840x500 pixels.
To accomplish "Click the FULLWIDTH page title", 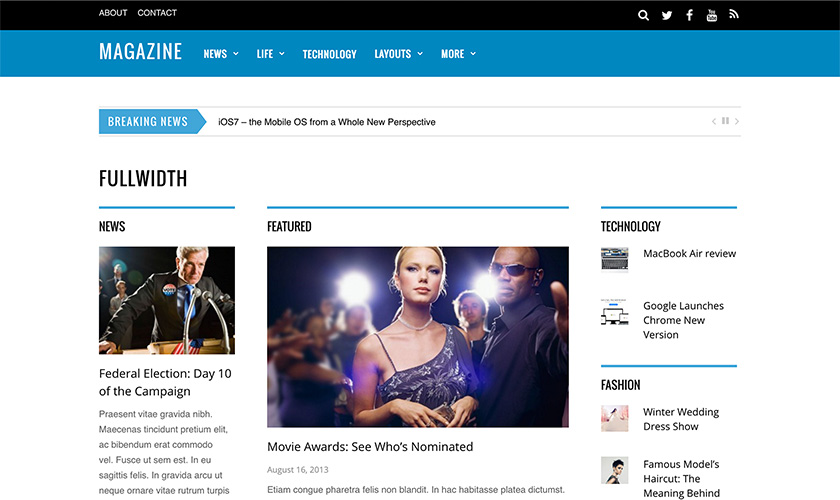I will [143, 178].
